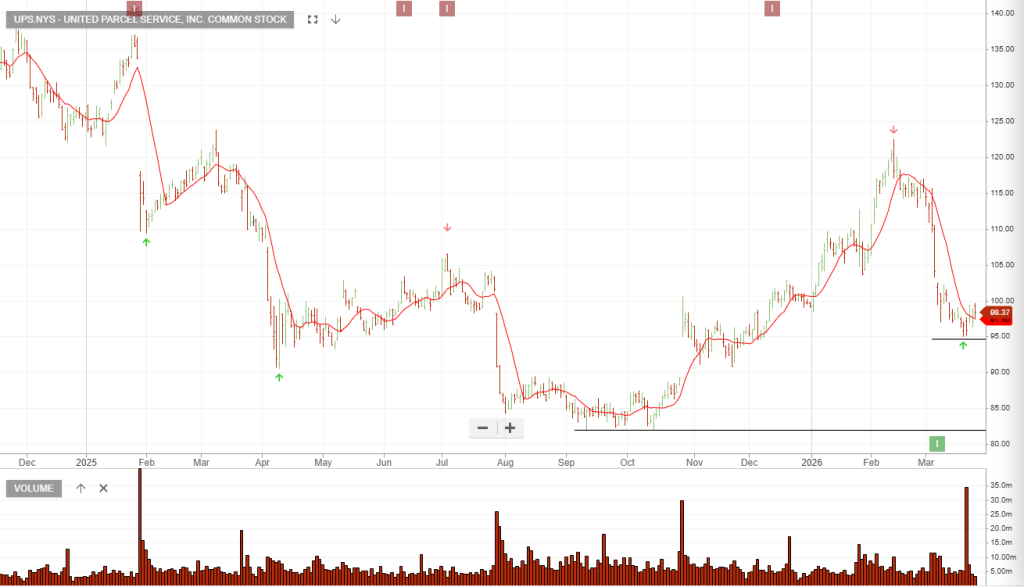This screenshot has height=587, width=1024.
Task: Click the green buy arrow below April low
Action: [x=279, y=377]
